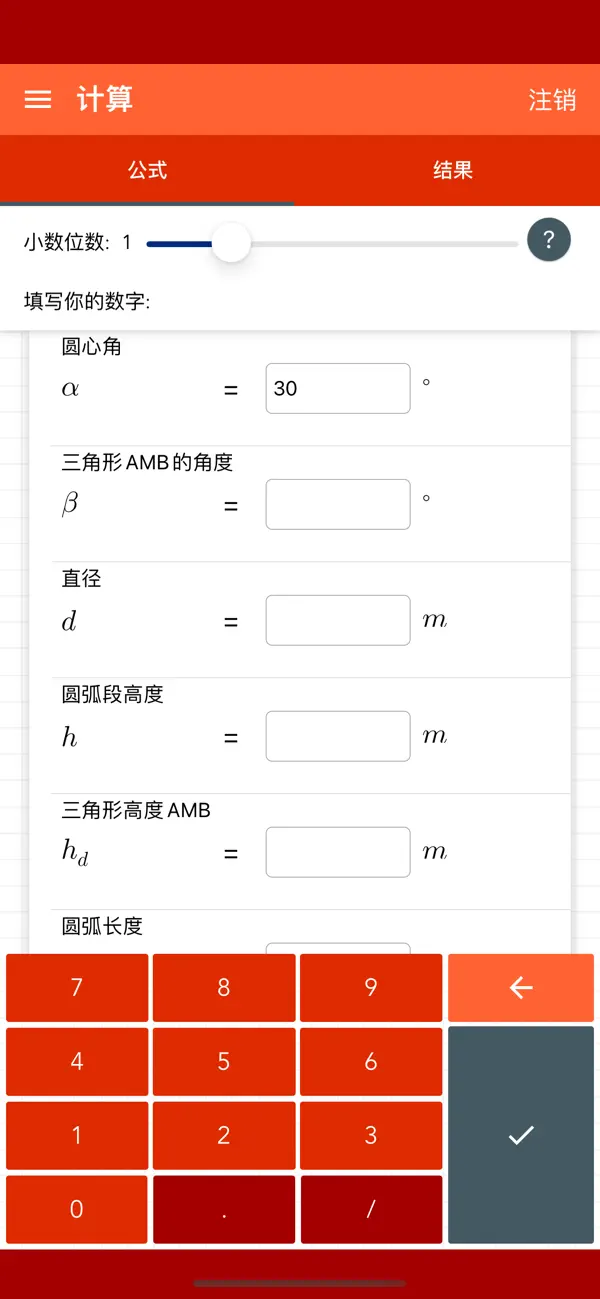Open the hamburger navigation menu

pyautogui.click(x=37, y=99)
